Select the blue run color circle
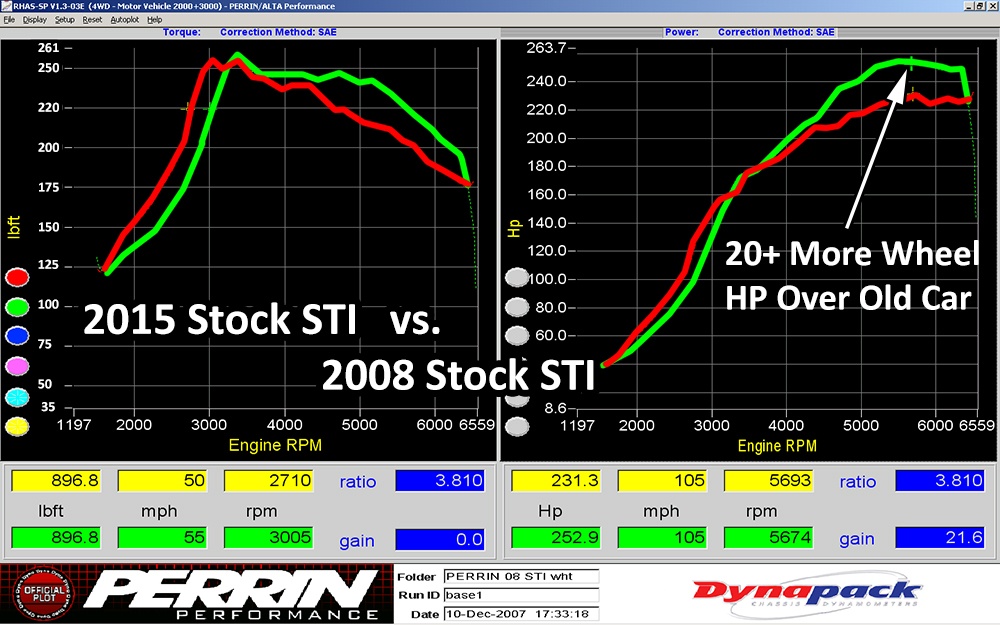The image size is (1000, 625). tap(17, 336)
